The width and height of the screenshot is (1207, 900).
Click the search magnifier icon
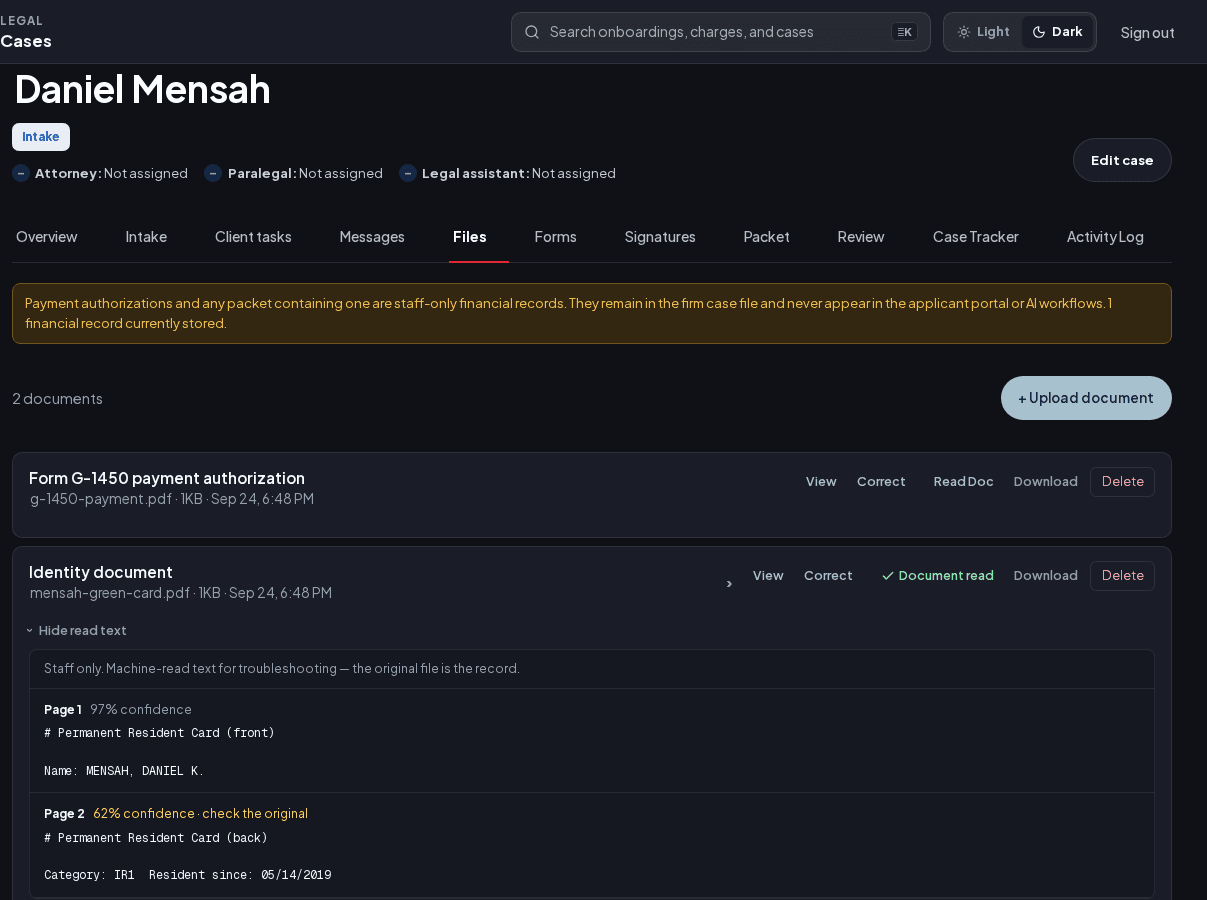tap(532, 32)
